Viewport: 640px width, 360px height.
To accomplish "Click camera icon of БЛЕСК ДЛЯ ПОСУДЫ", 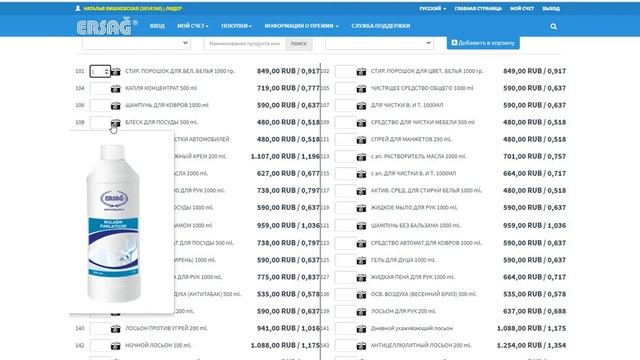I will tap(116, 122).
